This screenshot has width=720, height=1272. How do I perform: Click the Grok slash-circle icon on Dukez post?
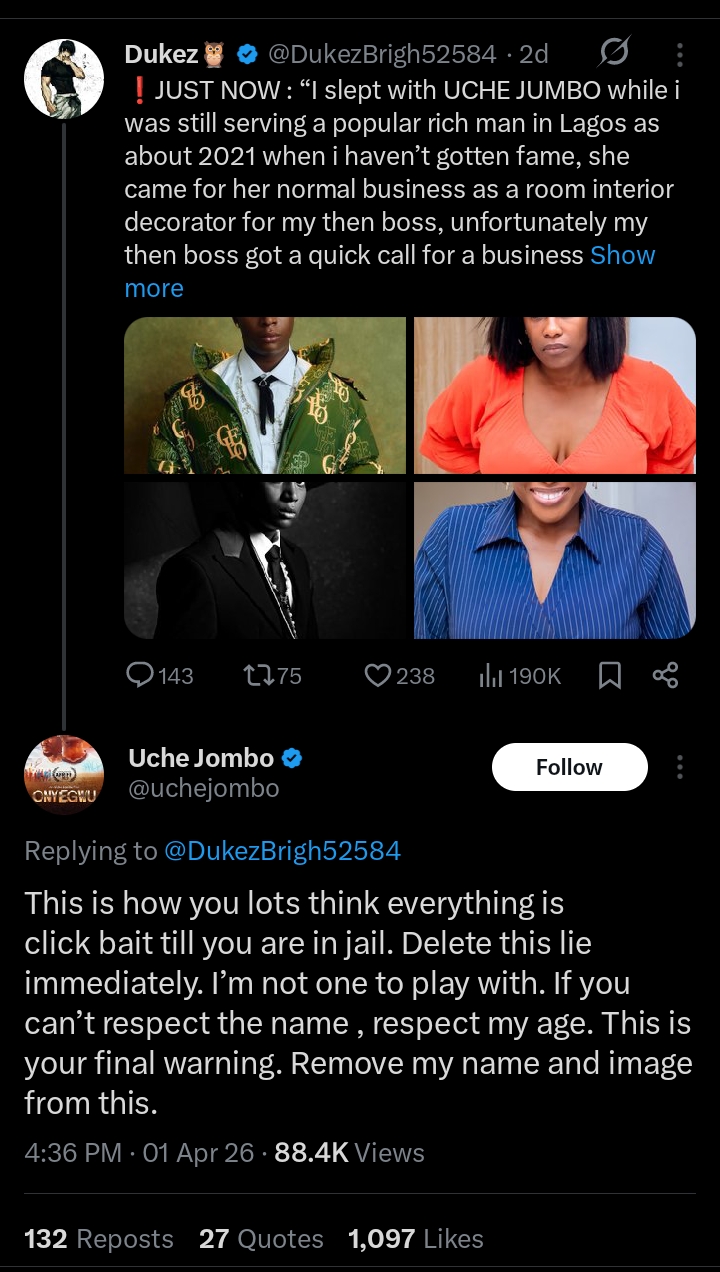click(x=614, y=53)
